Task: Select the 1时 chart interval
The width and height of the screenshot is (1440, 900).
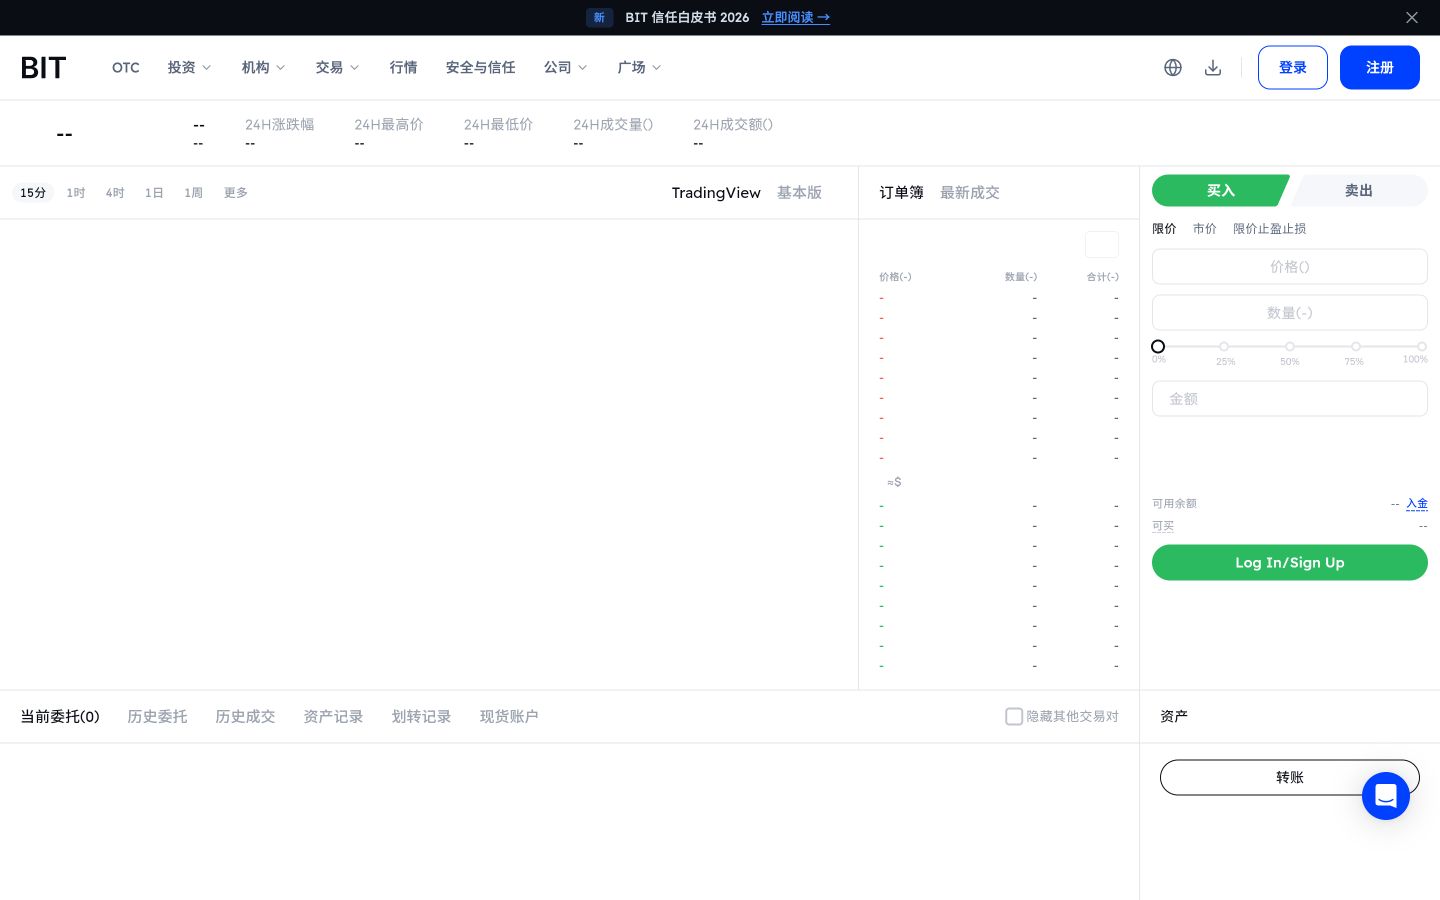Action: point(76,193)
